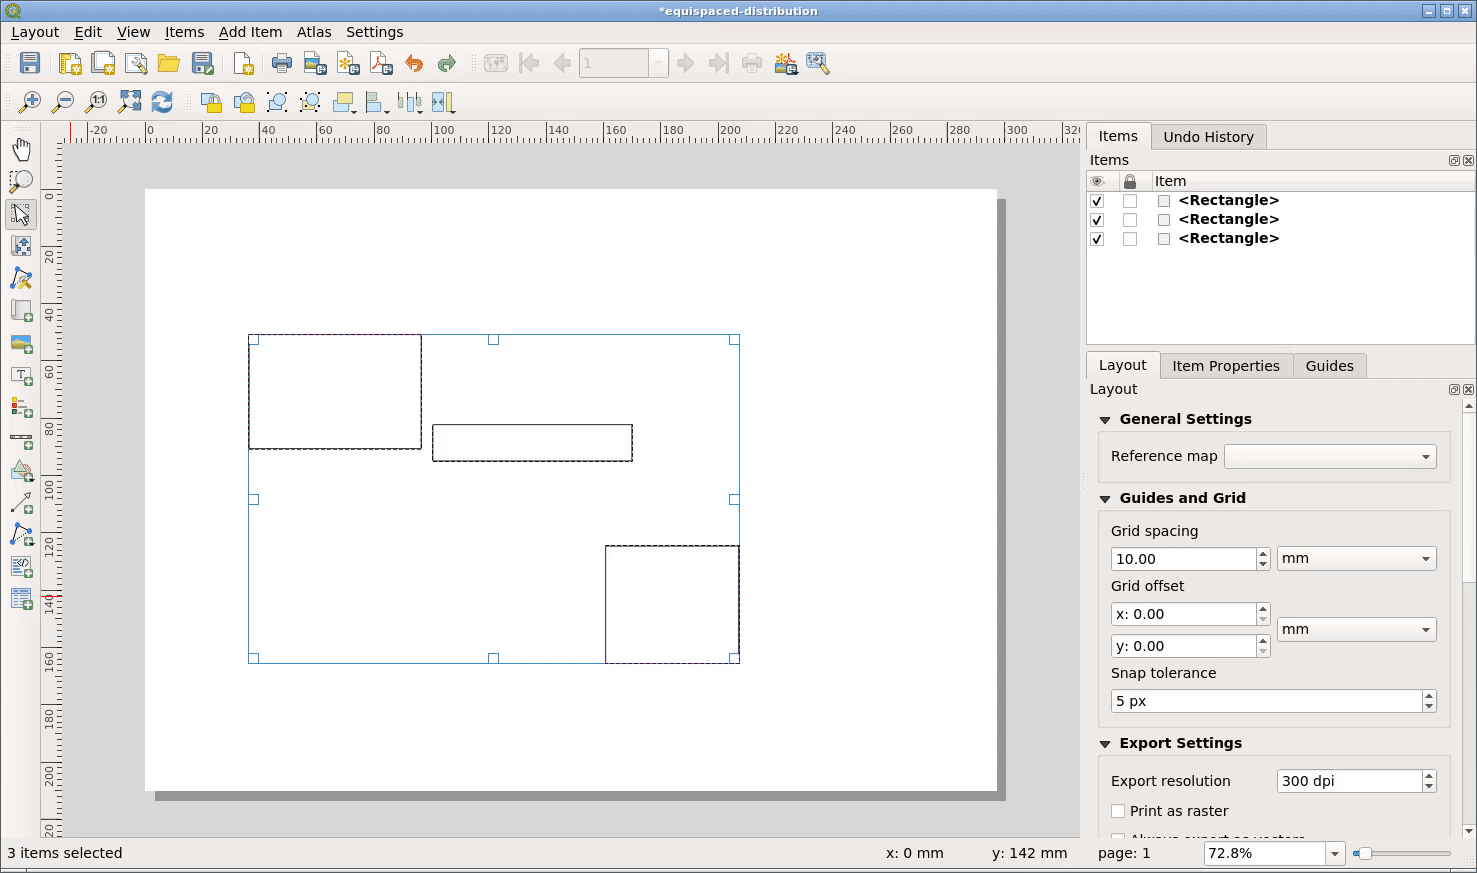Image resolution: width=1477 pixels, height=873 pixels.
Task: Switch to the Undo History tab
Action: [x=1208, y=137]
